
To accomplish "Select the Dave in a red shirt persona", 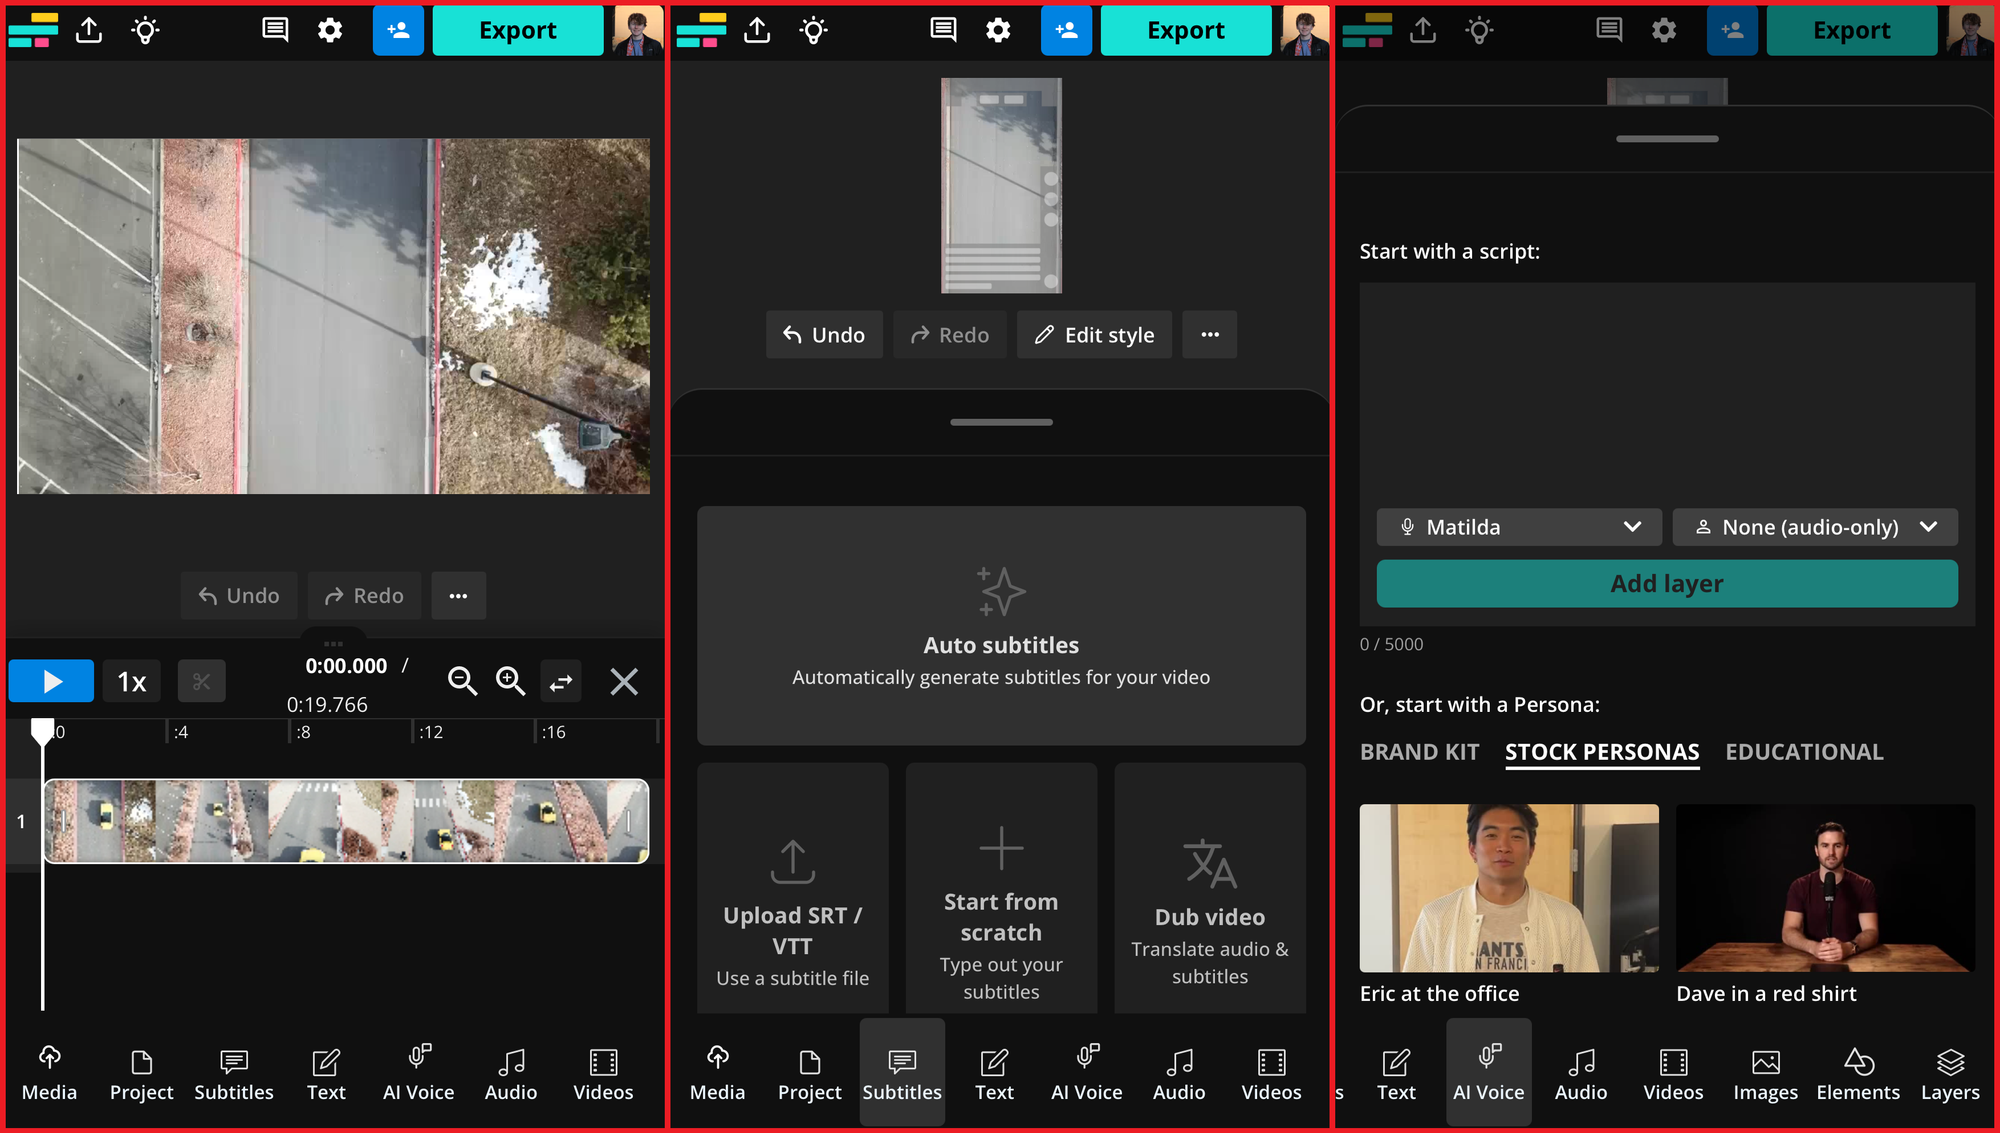I will tap(1824, 888).
